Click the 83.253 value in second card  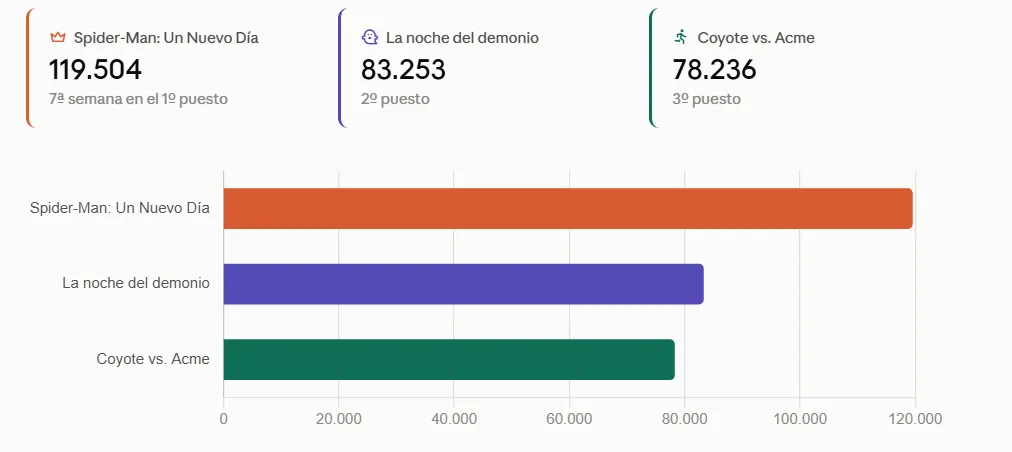coord(403,70)
